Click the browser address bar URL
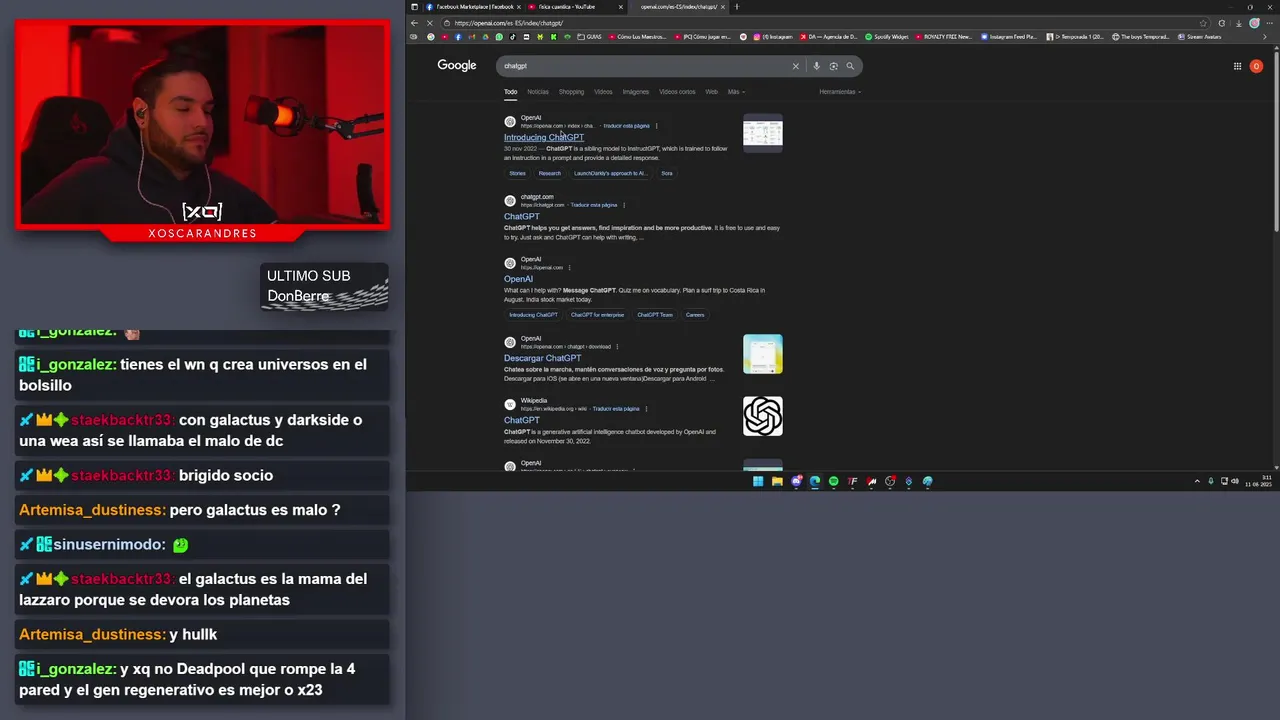 click(x=509, y=23)
